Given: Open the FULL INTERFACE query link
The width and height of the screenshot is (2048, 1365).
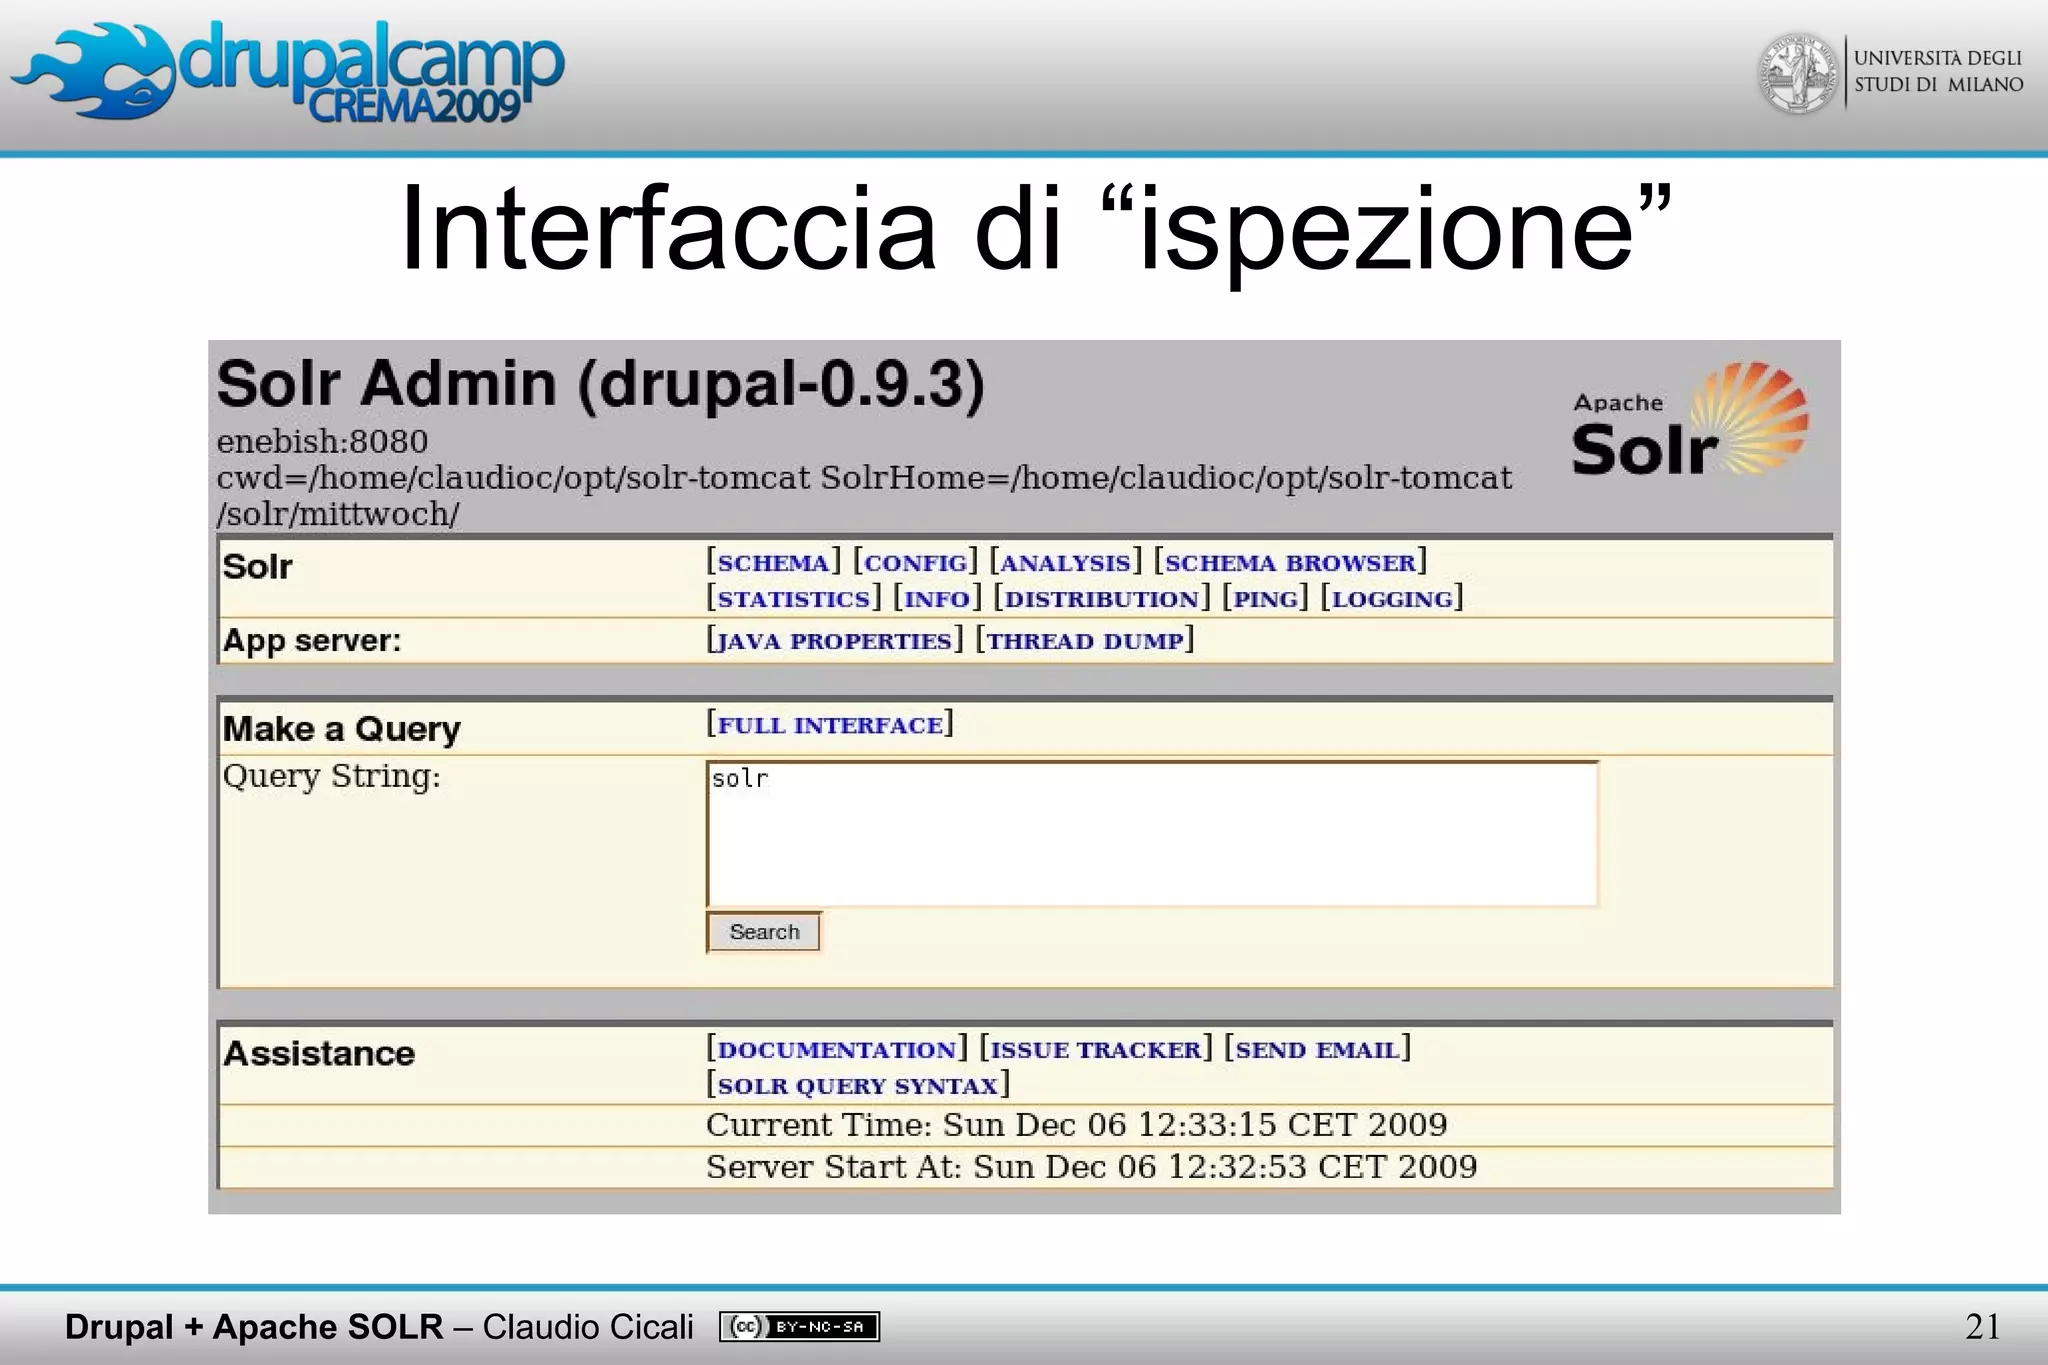Looking at the screenshot, I should [830, 725].
